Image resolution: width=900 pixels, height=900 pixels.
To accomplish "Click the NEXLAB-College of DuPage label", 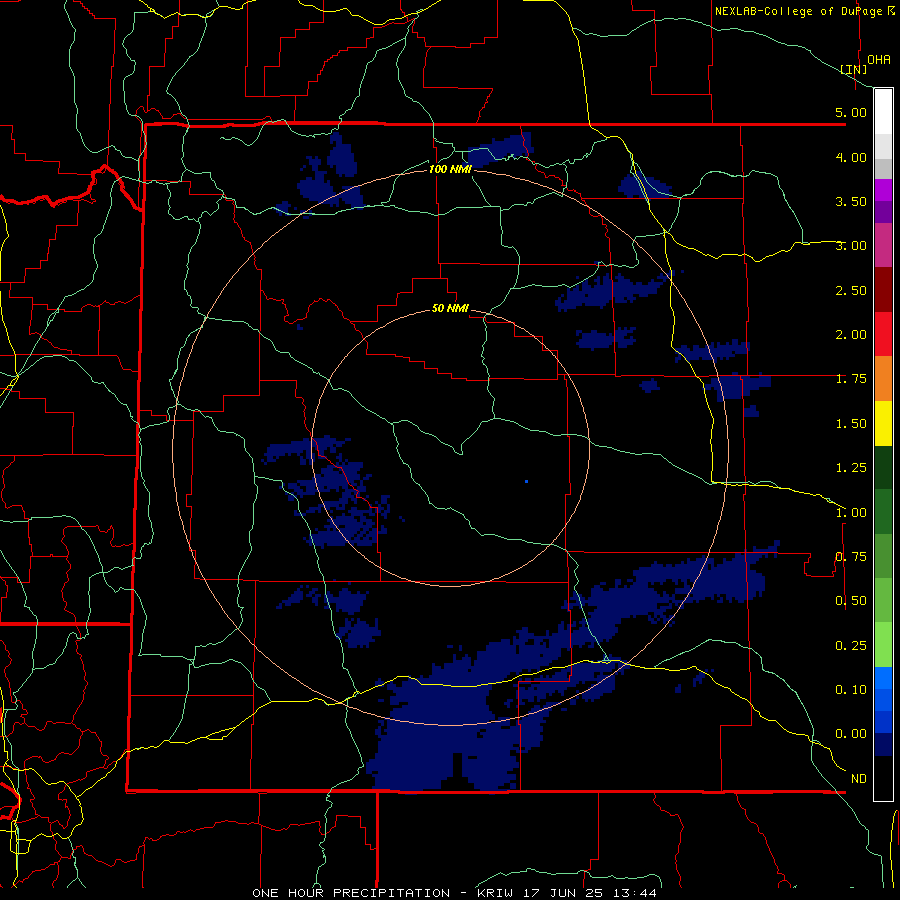I will coord(798,11).
